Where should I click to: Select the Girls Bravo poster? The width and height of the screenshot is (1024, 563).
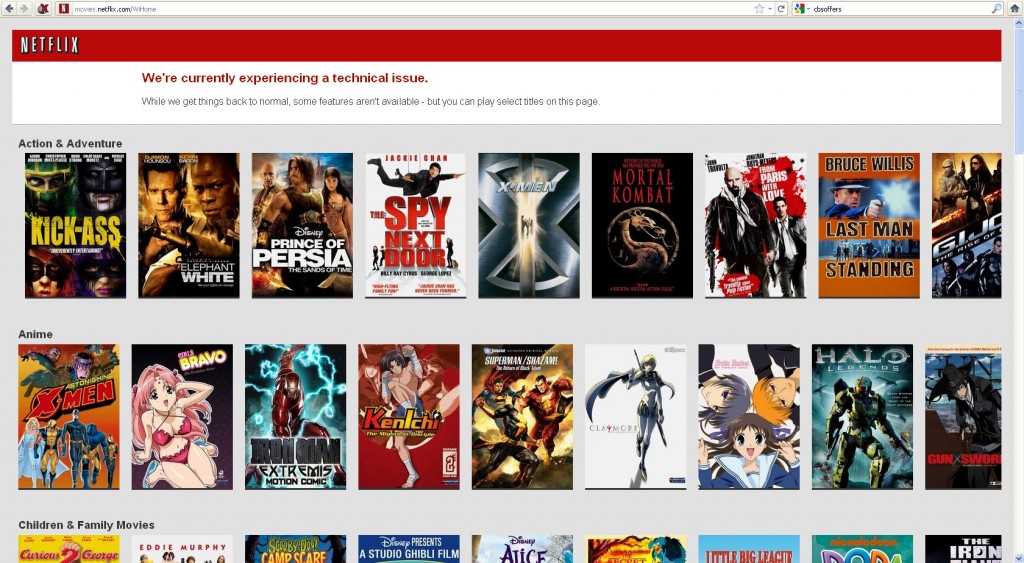[182, 417]
